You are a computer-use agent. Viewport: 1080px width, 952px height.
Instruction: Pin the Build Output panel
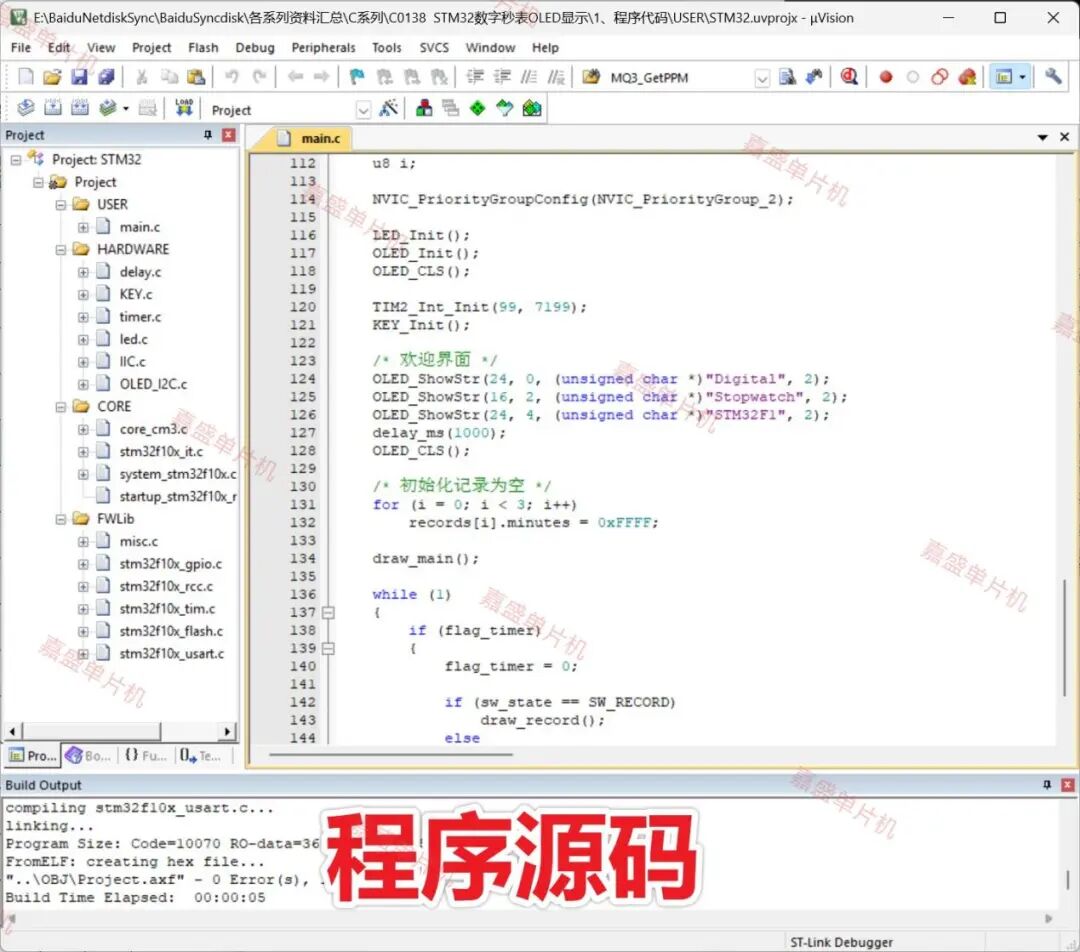1047,785
